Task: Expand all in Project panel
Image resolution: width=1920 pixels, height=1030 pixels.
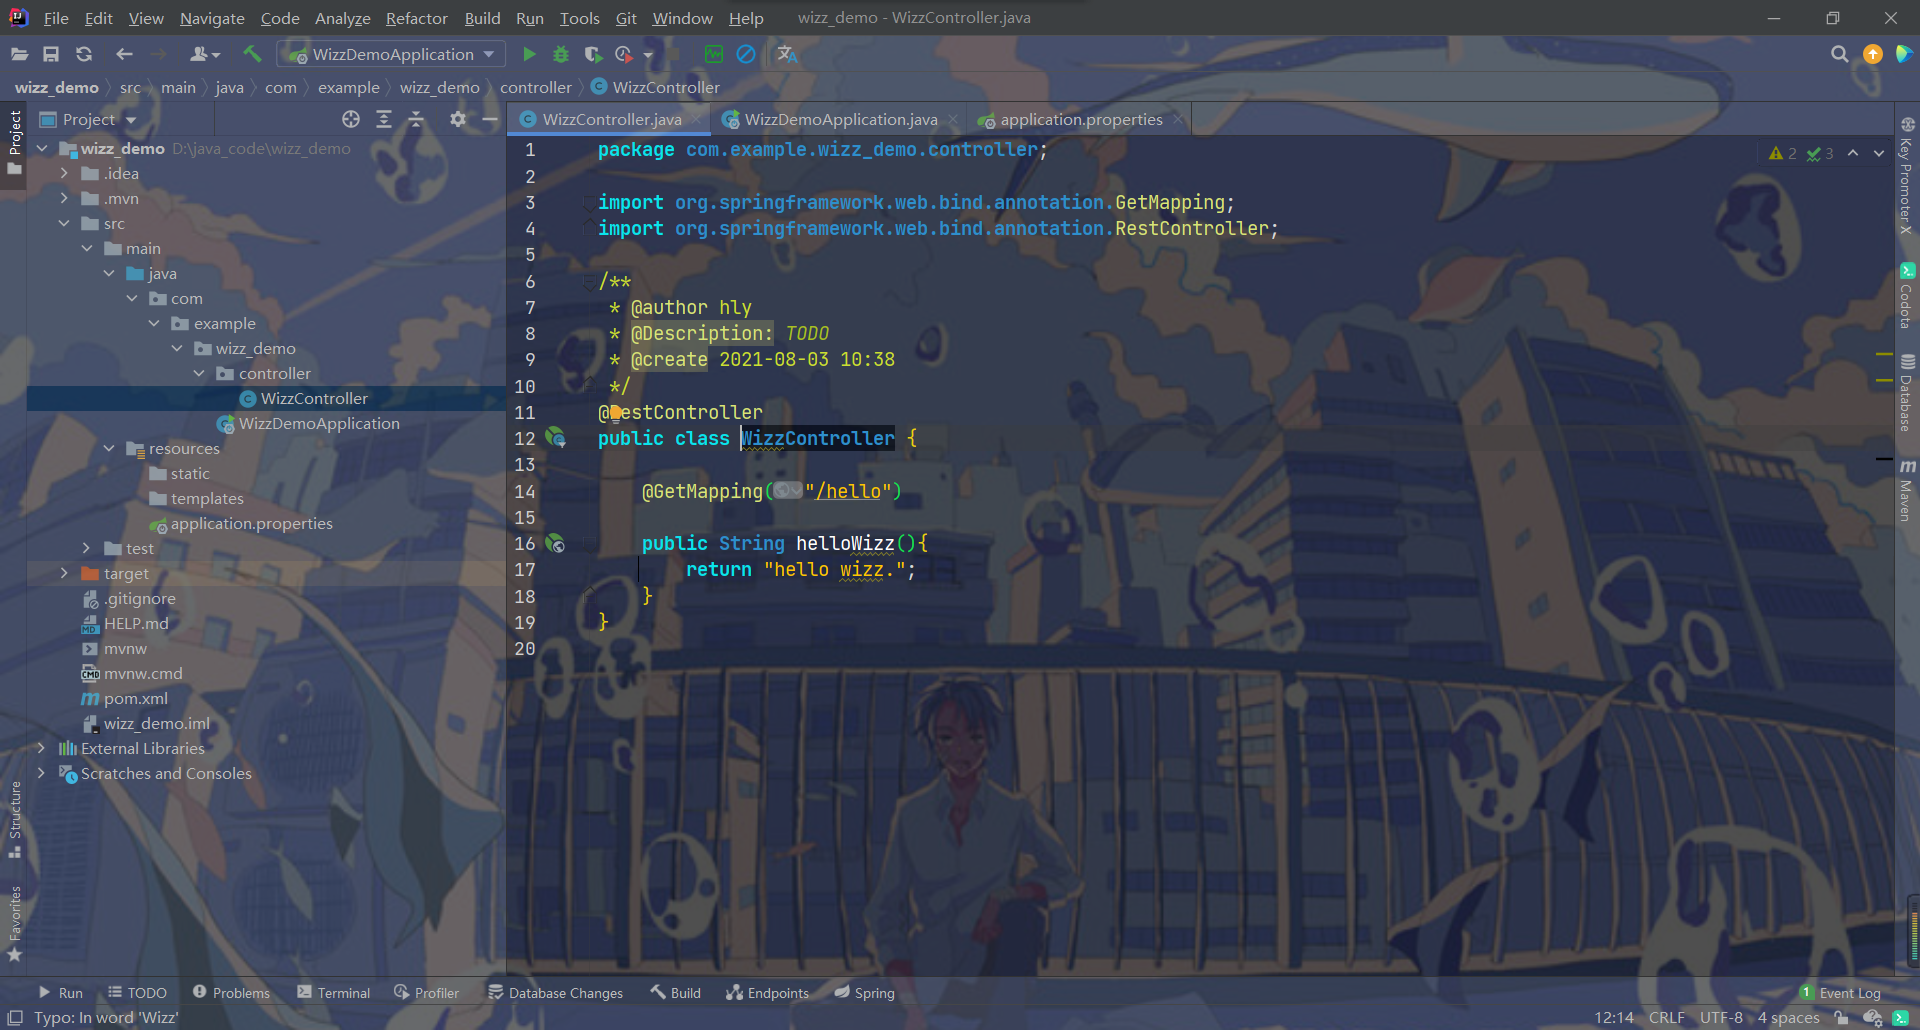Action: (x=384, y=119)
